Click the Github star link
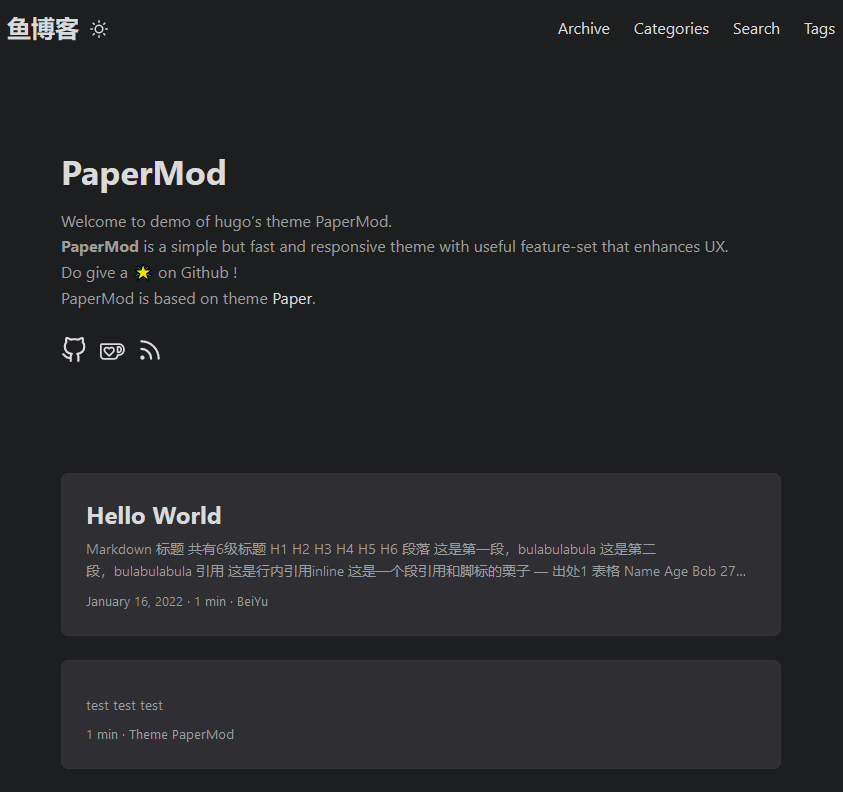This screenshot has width=843, height=792. pyautogui.click(x=206, y=272)
